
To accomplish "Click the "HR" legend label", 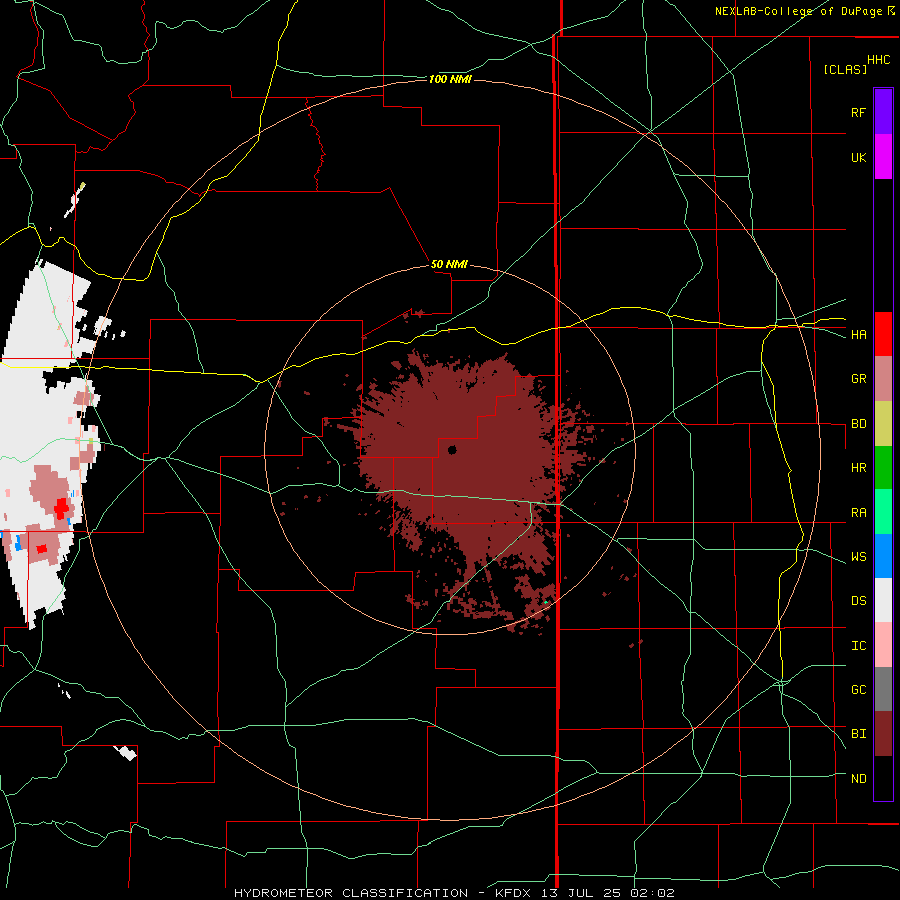I will coord(858,468).
